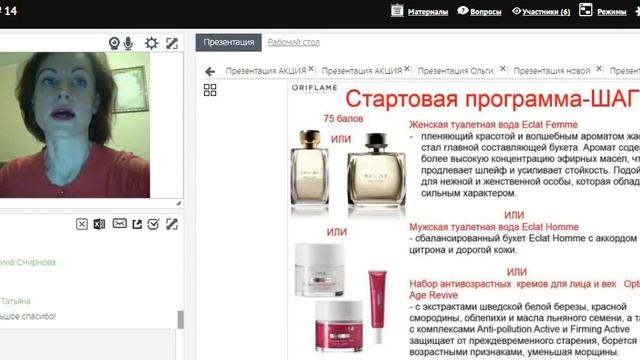
Task: Click the chat scrollbar thumb
Action: point(180,320)
